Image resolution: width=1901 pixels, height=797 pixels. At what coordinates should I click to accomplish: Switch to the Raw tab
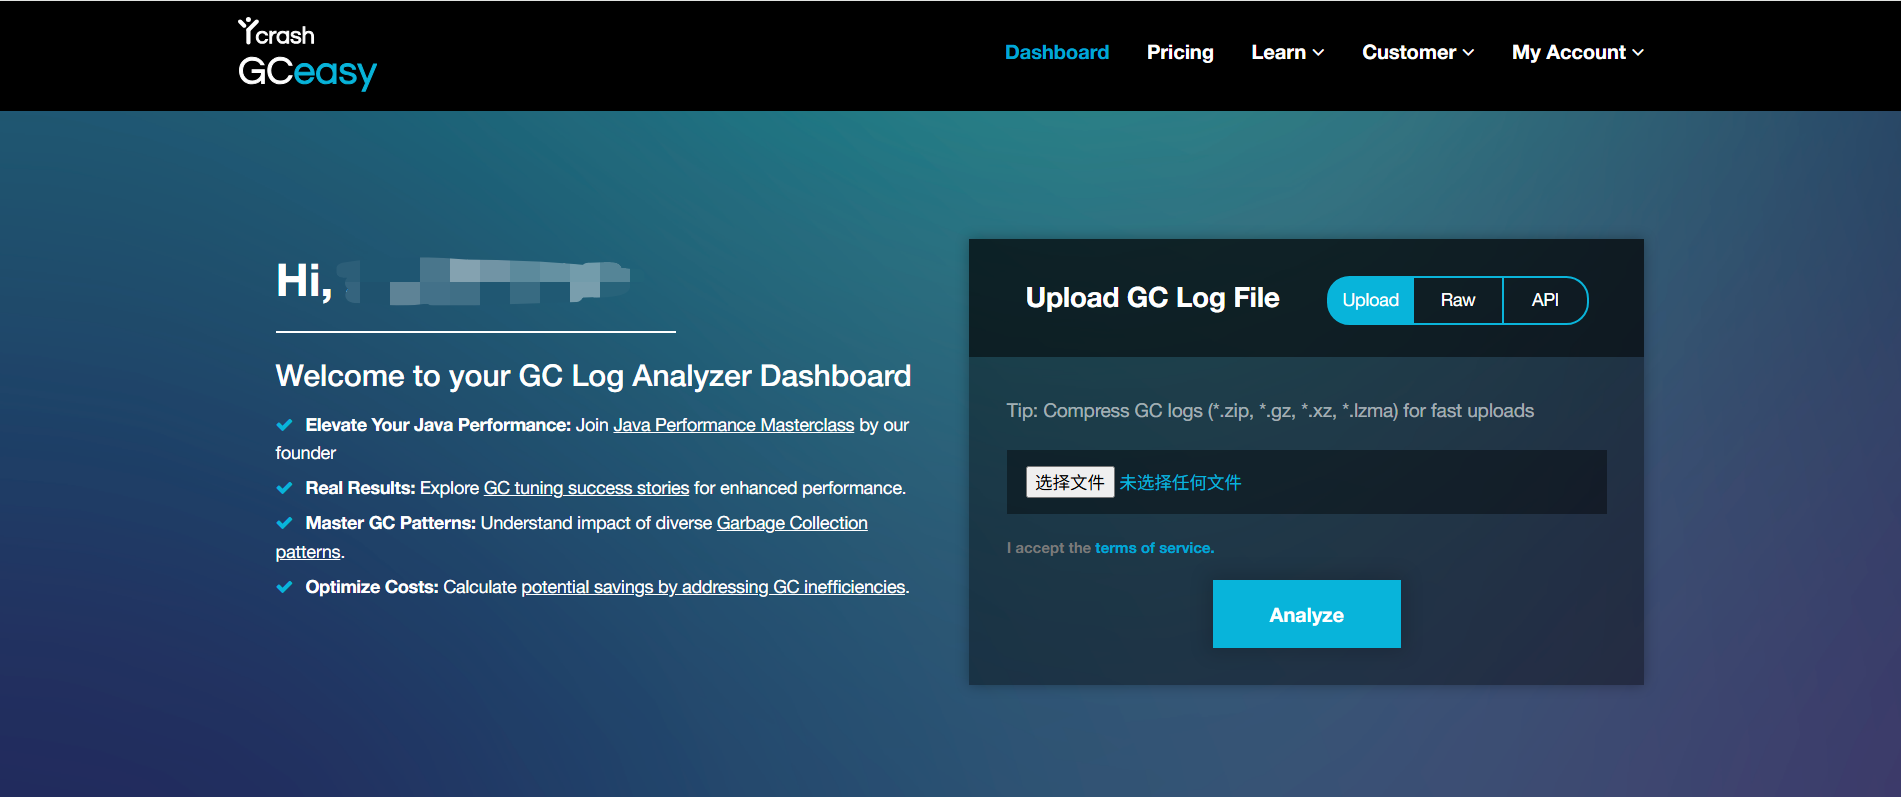[1458, 300]
